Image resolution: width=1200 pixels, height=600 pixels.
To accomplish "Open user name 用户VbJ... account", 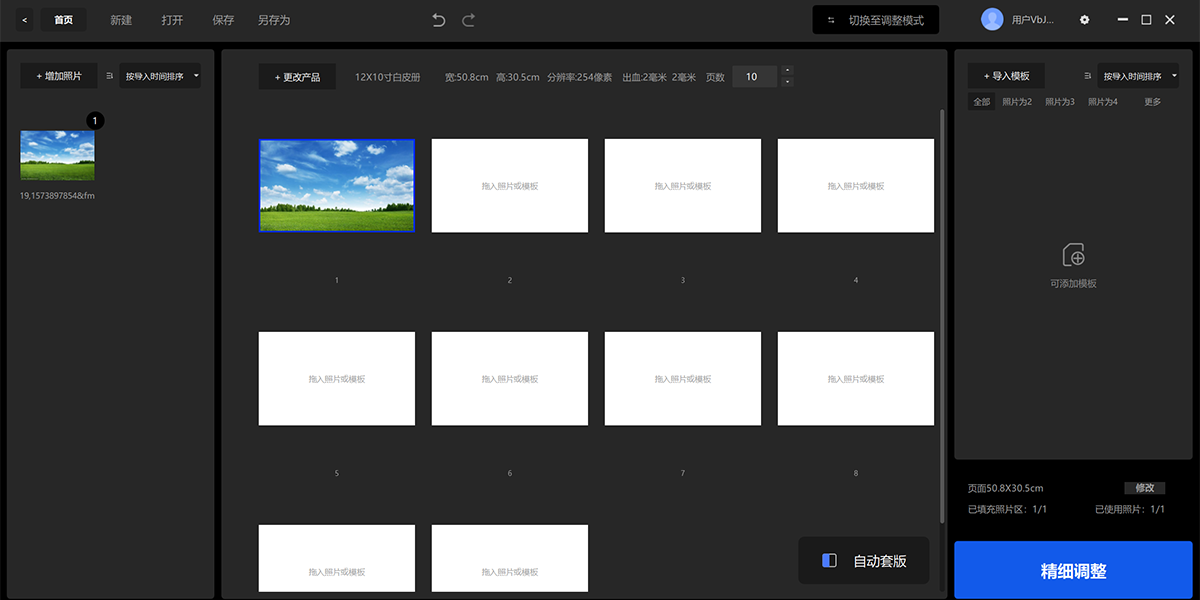I will [x=1033, y=20].
